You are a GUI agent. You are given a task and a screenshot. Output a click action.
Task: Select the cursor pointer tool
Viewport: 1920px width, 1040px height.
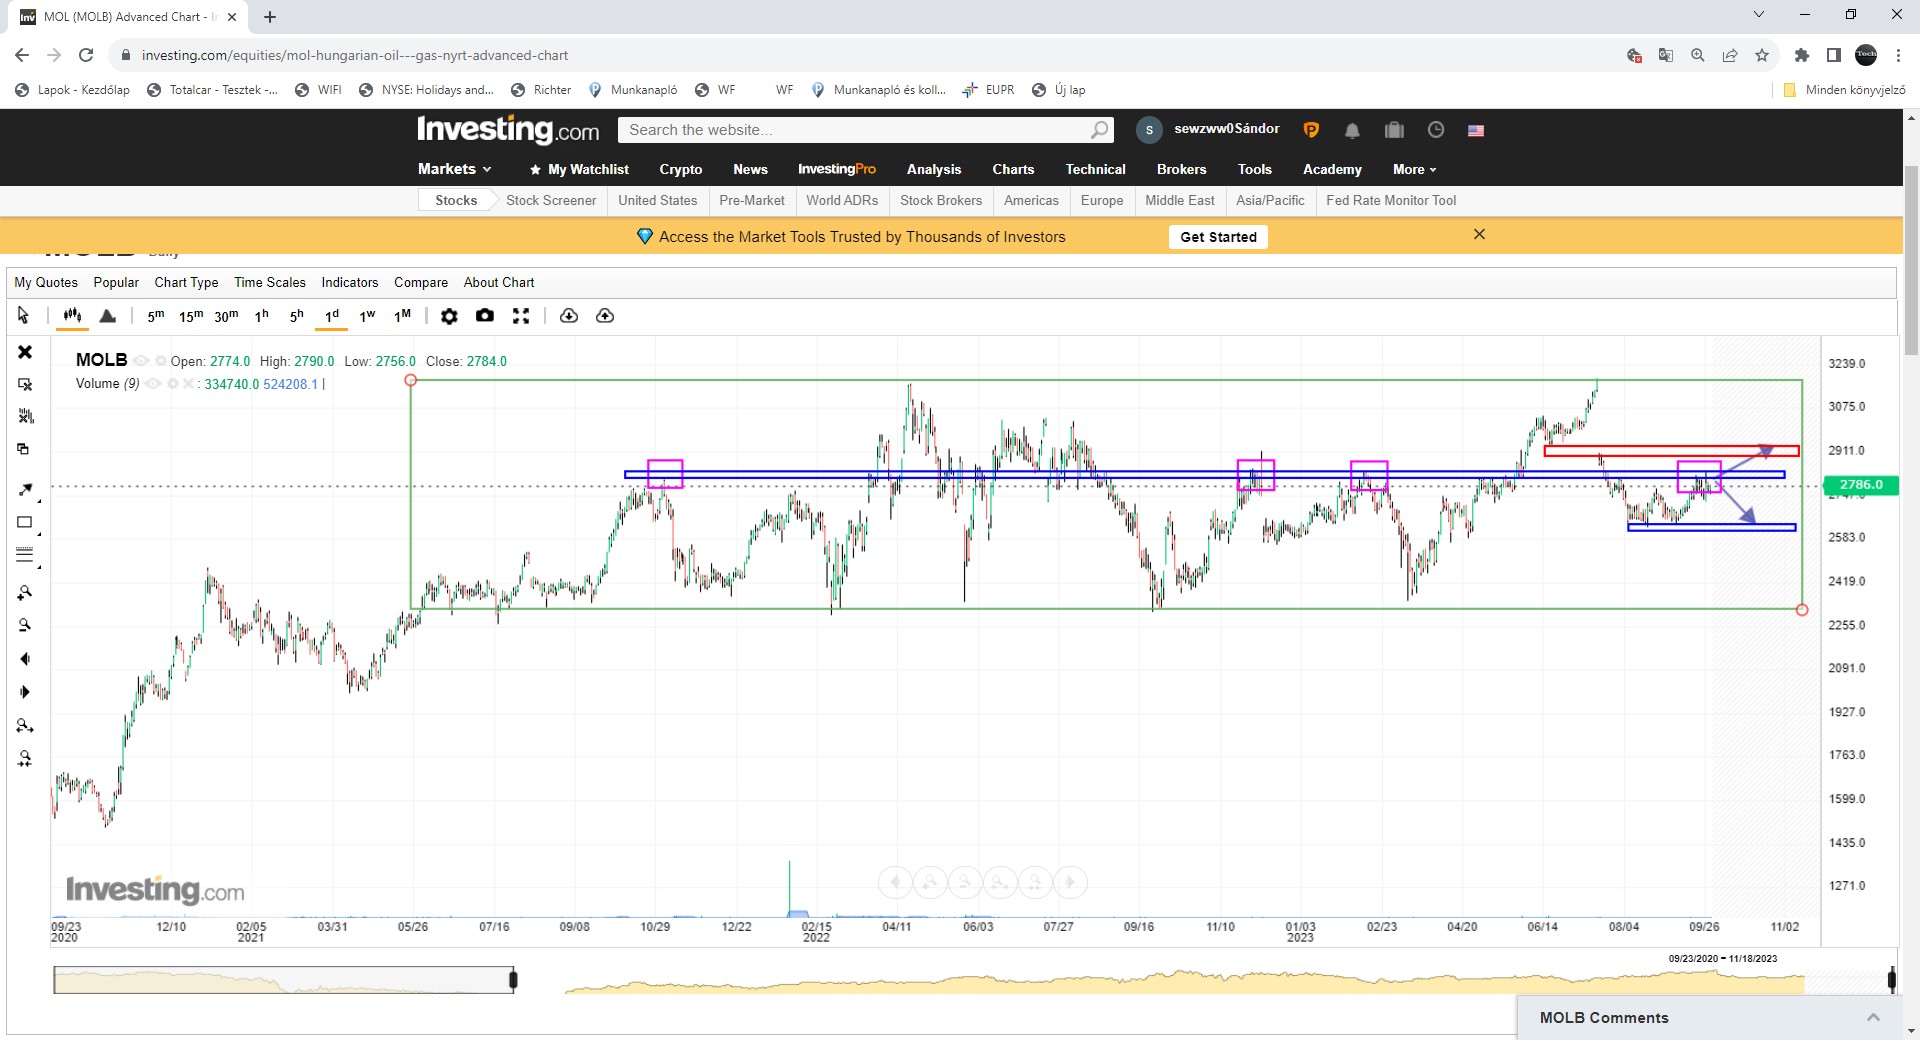(23, 316)
